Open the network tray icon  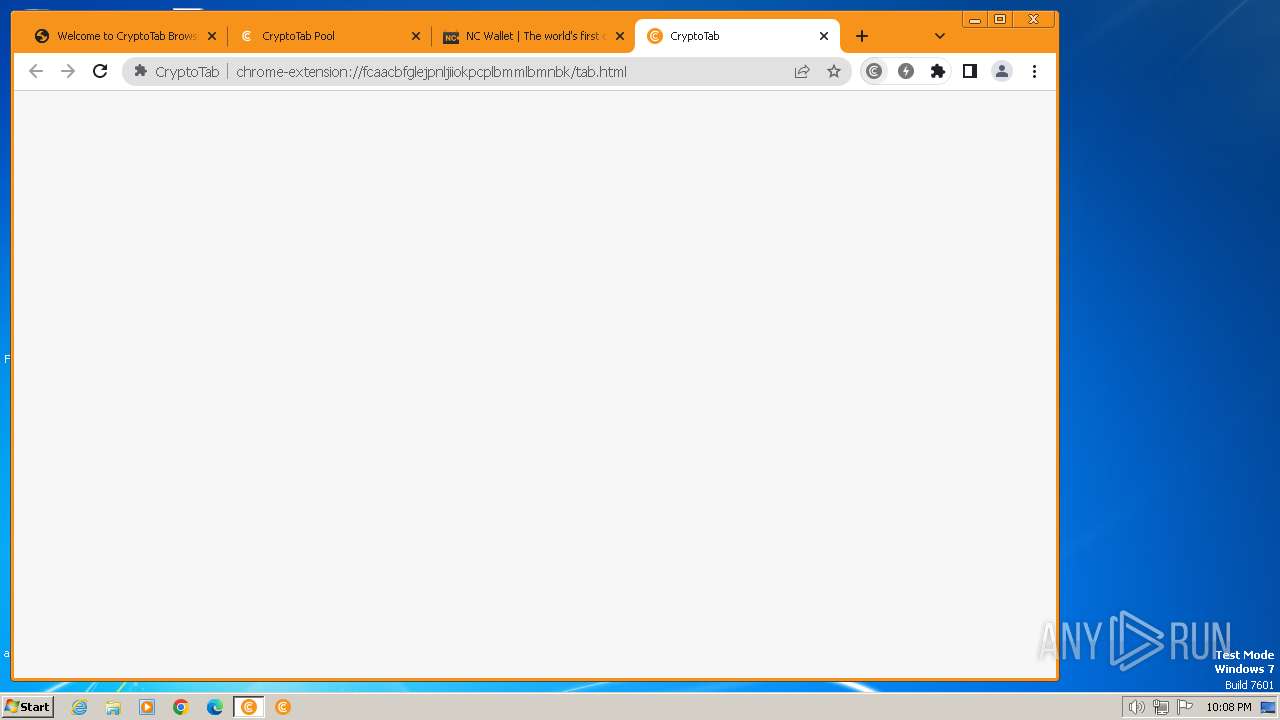tap(1161, 707)
